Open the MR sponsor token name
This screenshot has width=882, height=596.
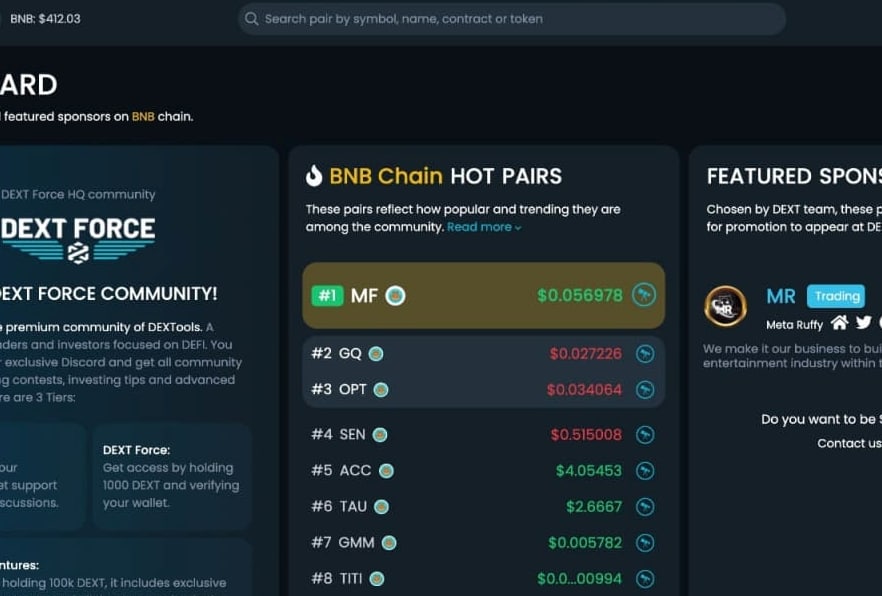(x=781, y=296)
